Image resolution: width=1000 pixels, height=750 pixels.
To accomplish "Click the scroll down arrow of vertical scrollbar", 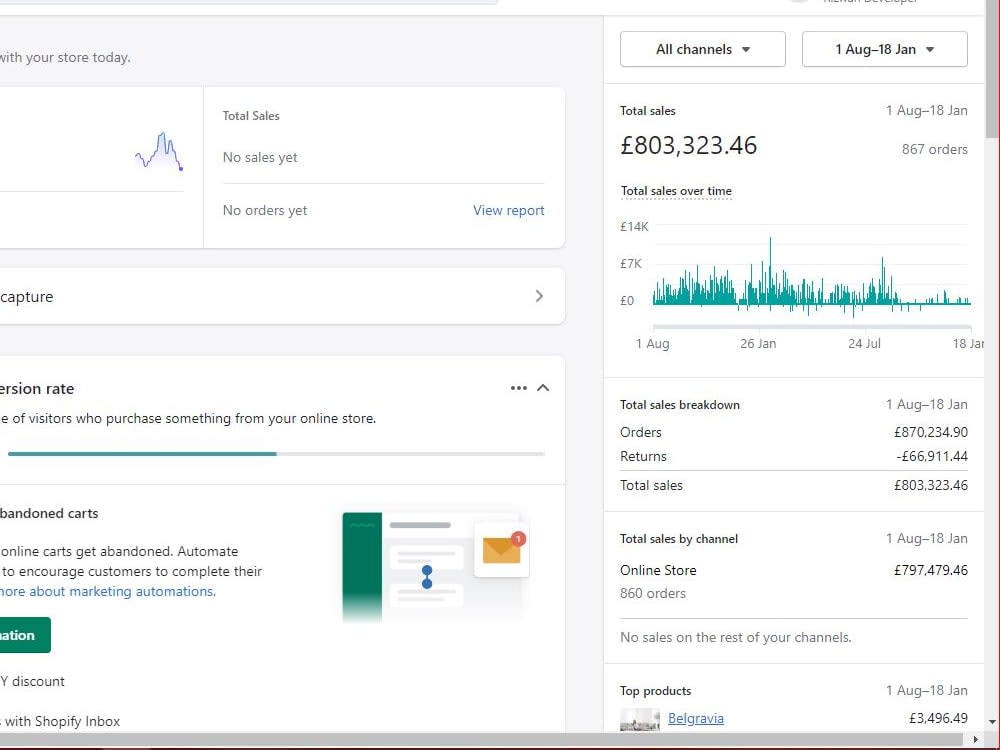I will coord(992,722).
